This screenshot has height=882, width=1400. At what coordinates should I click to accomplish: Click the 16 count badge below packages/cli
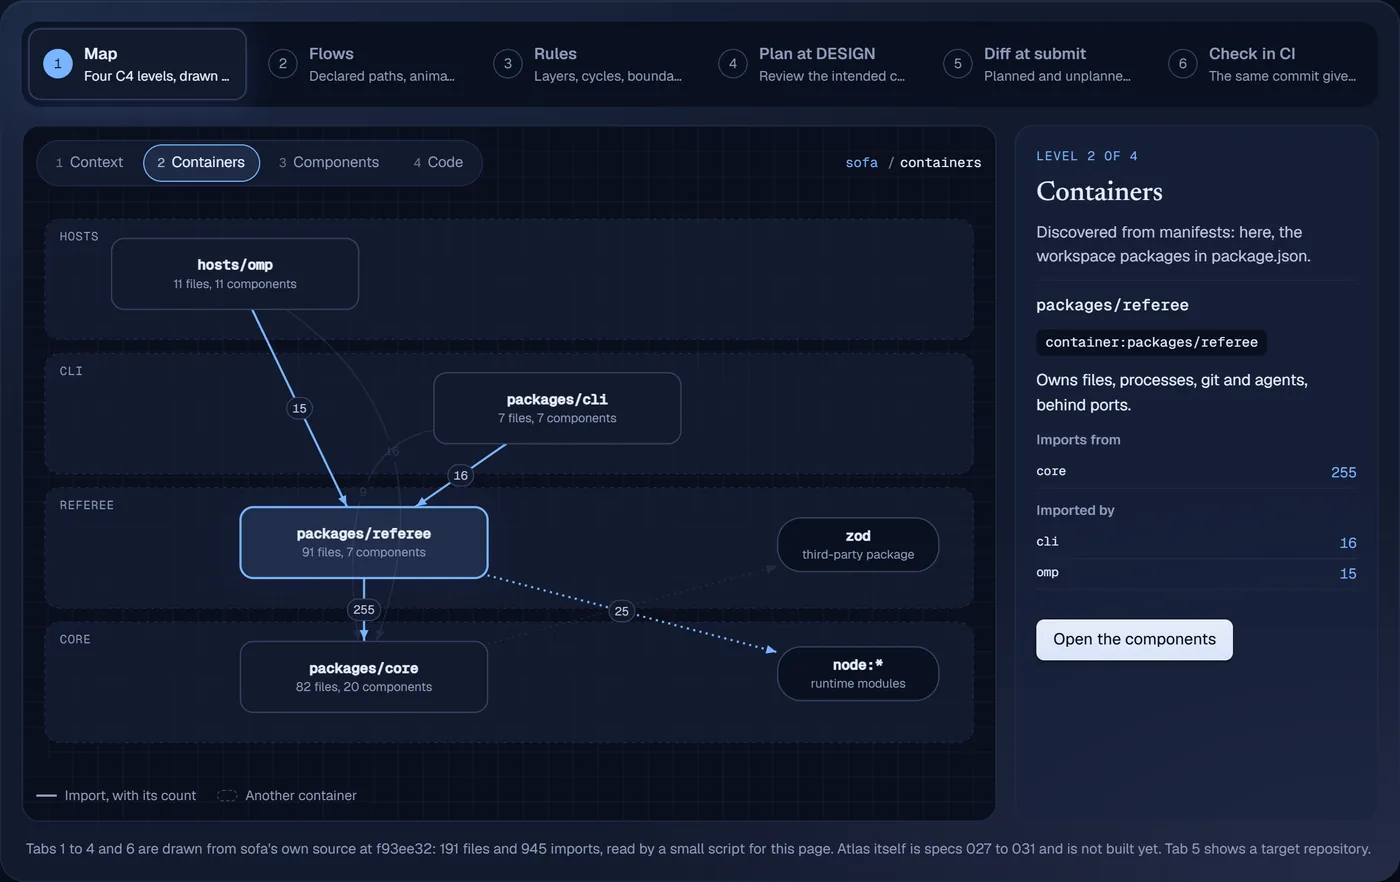460,475
